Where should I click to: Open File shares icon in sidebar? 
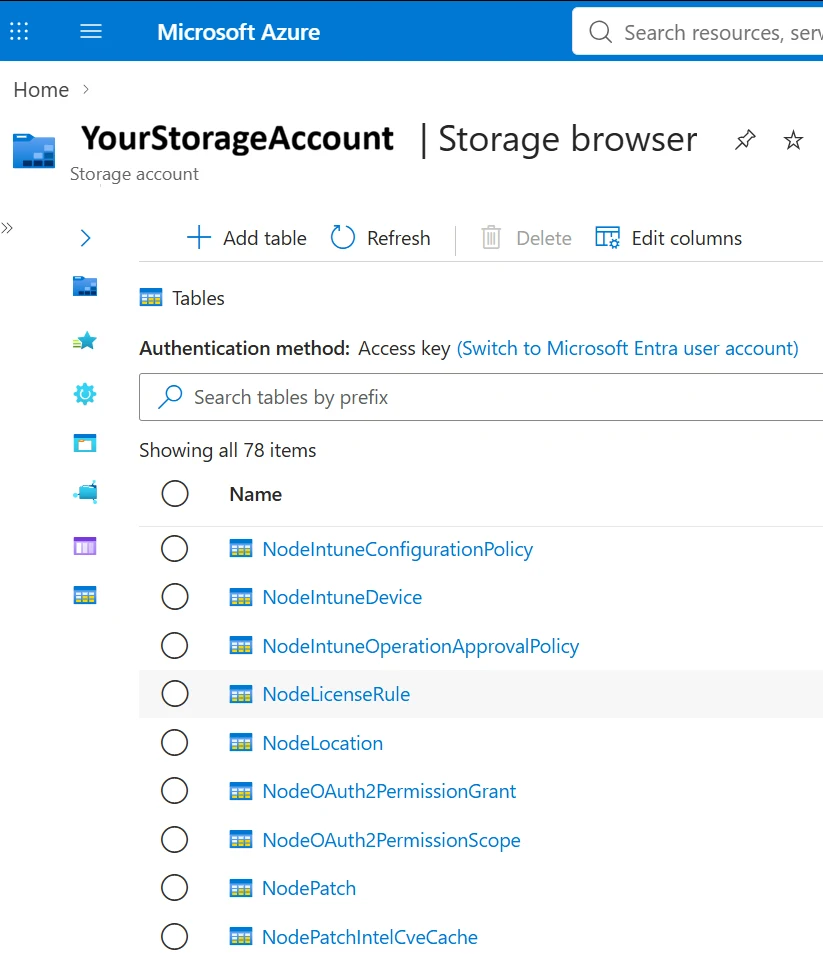[85, 492]
